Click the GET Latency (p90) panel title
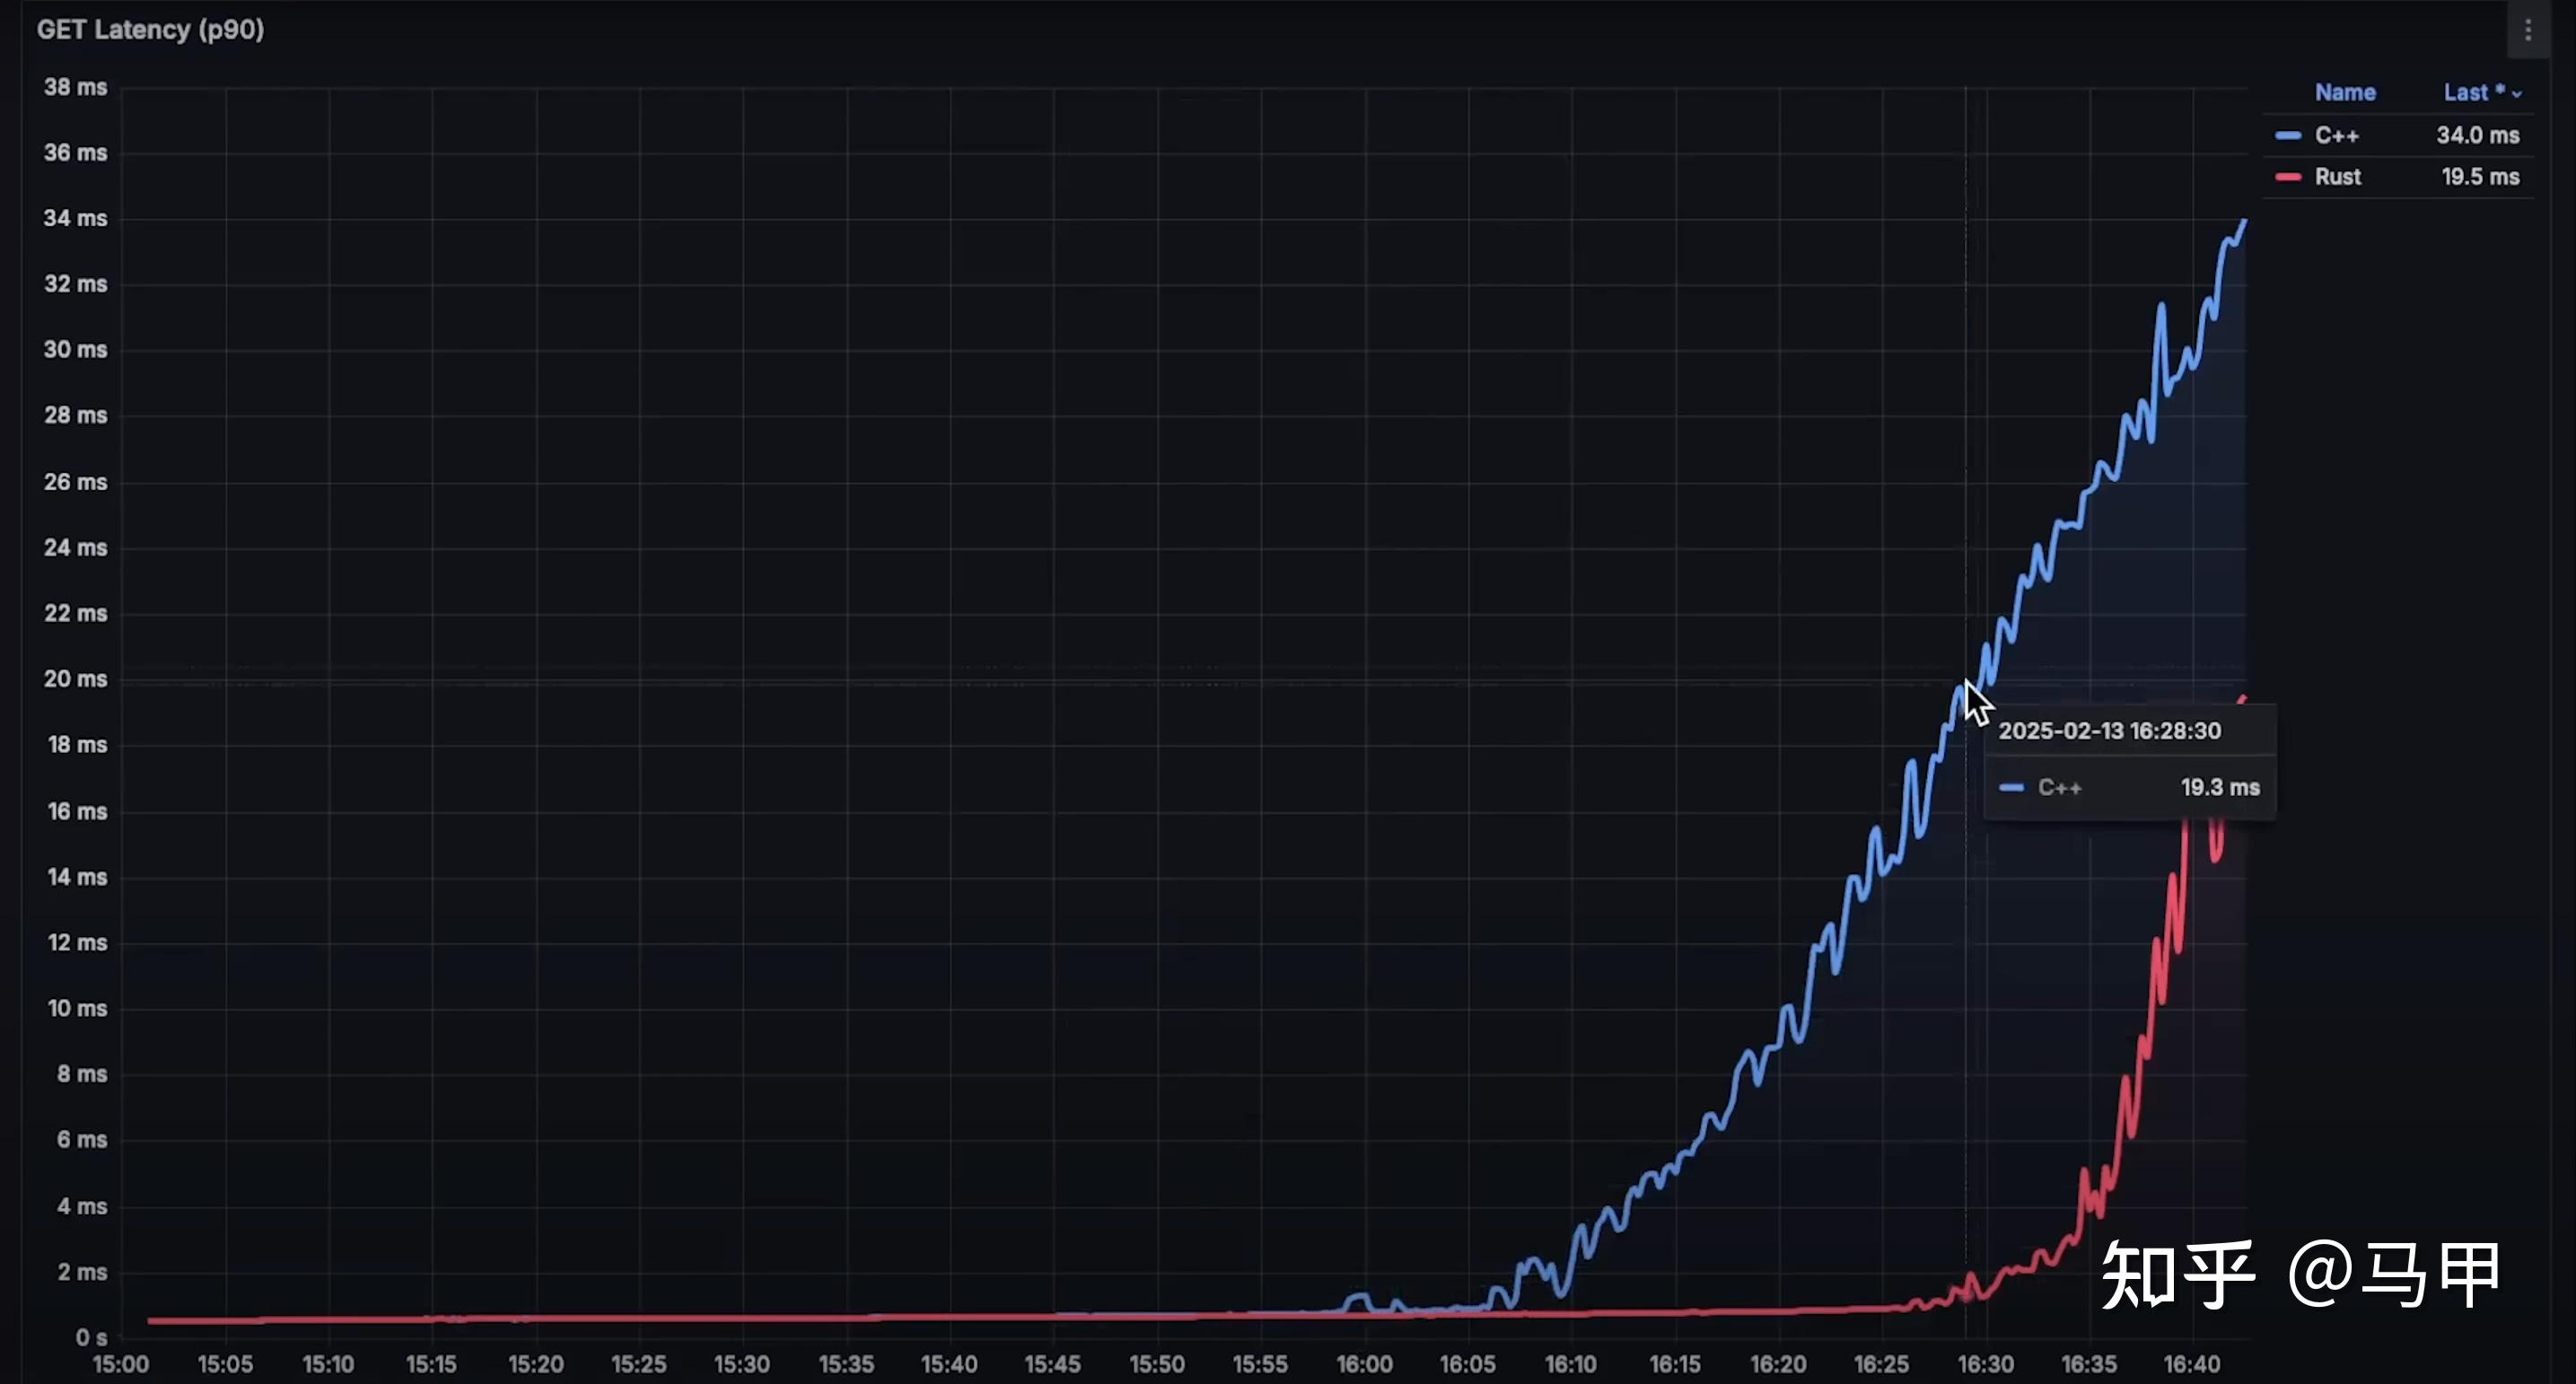 tap(150, 30)
